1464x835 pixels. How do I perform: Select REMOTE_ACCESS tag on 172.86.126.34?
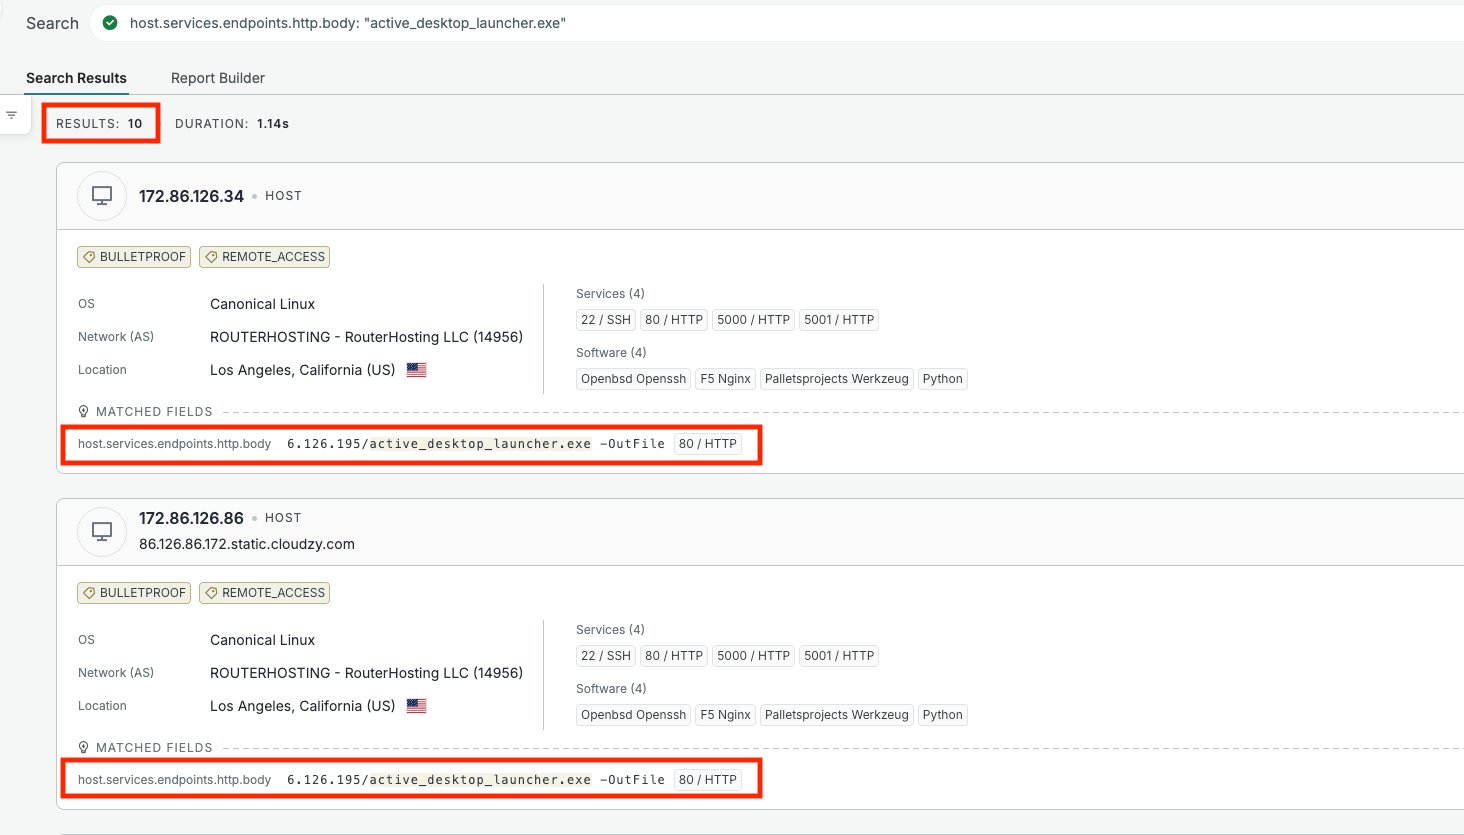[264, 257]
